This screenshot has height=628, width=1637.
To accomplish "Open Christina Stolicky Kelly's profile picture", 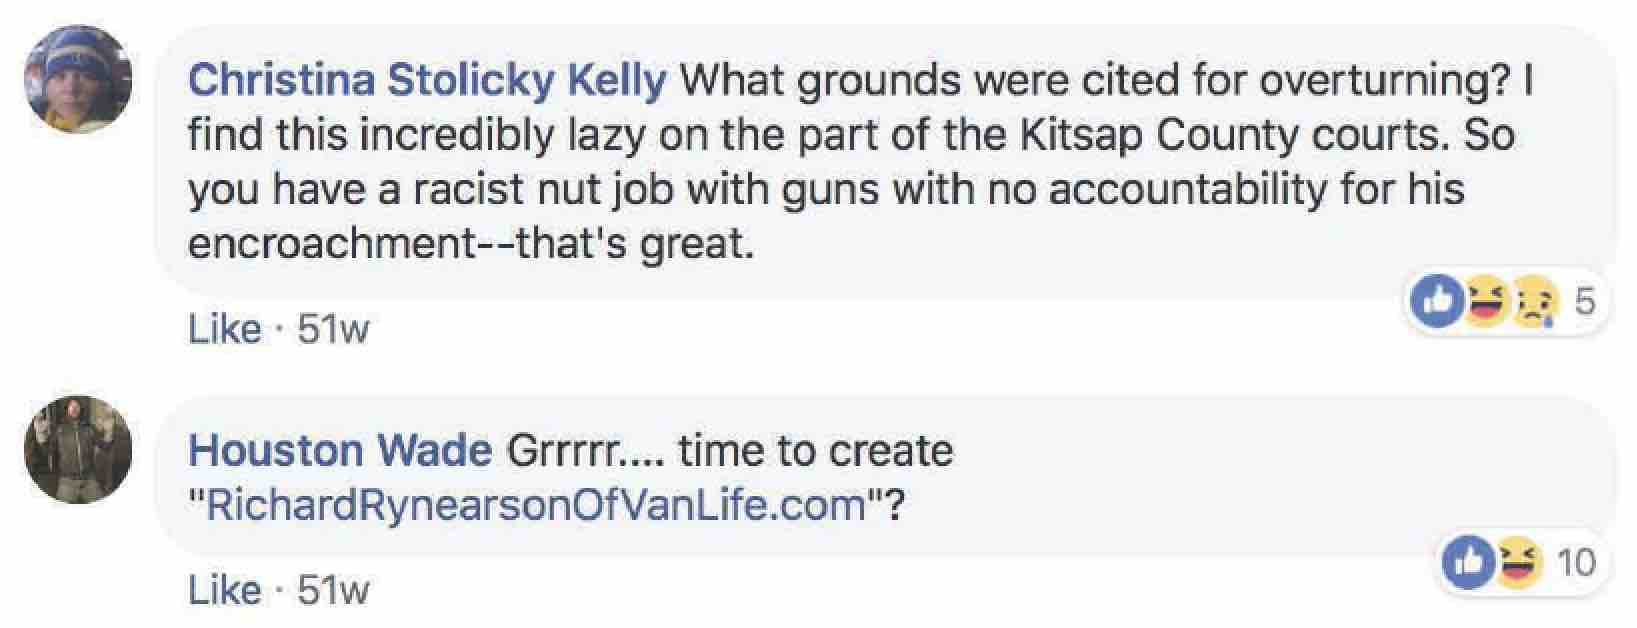I will coord(78,79).
